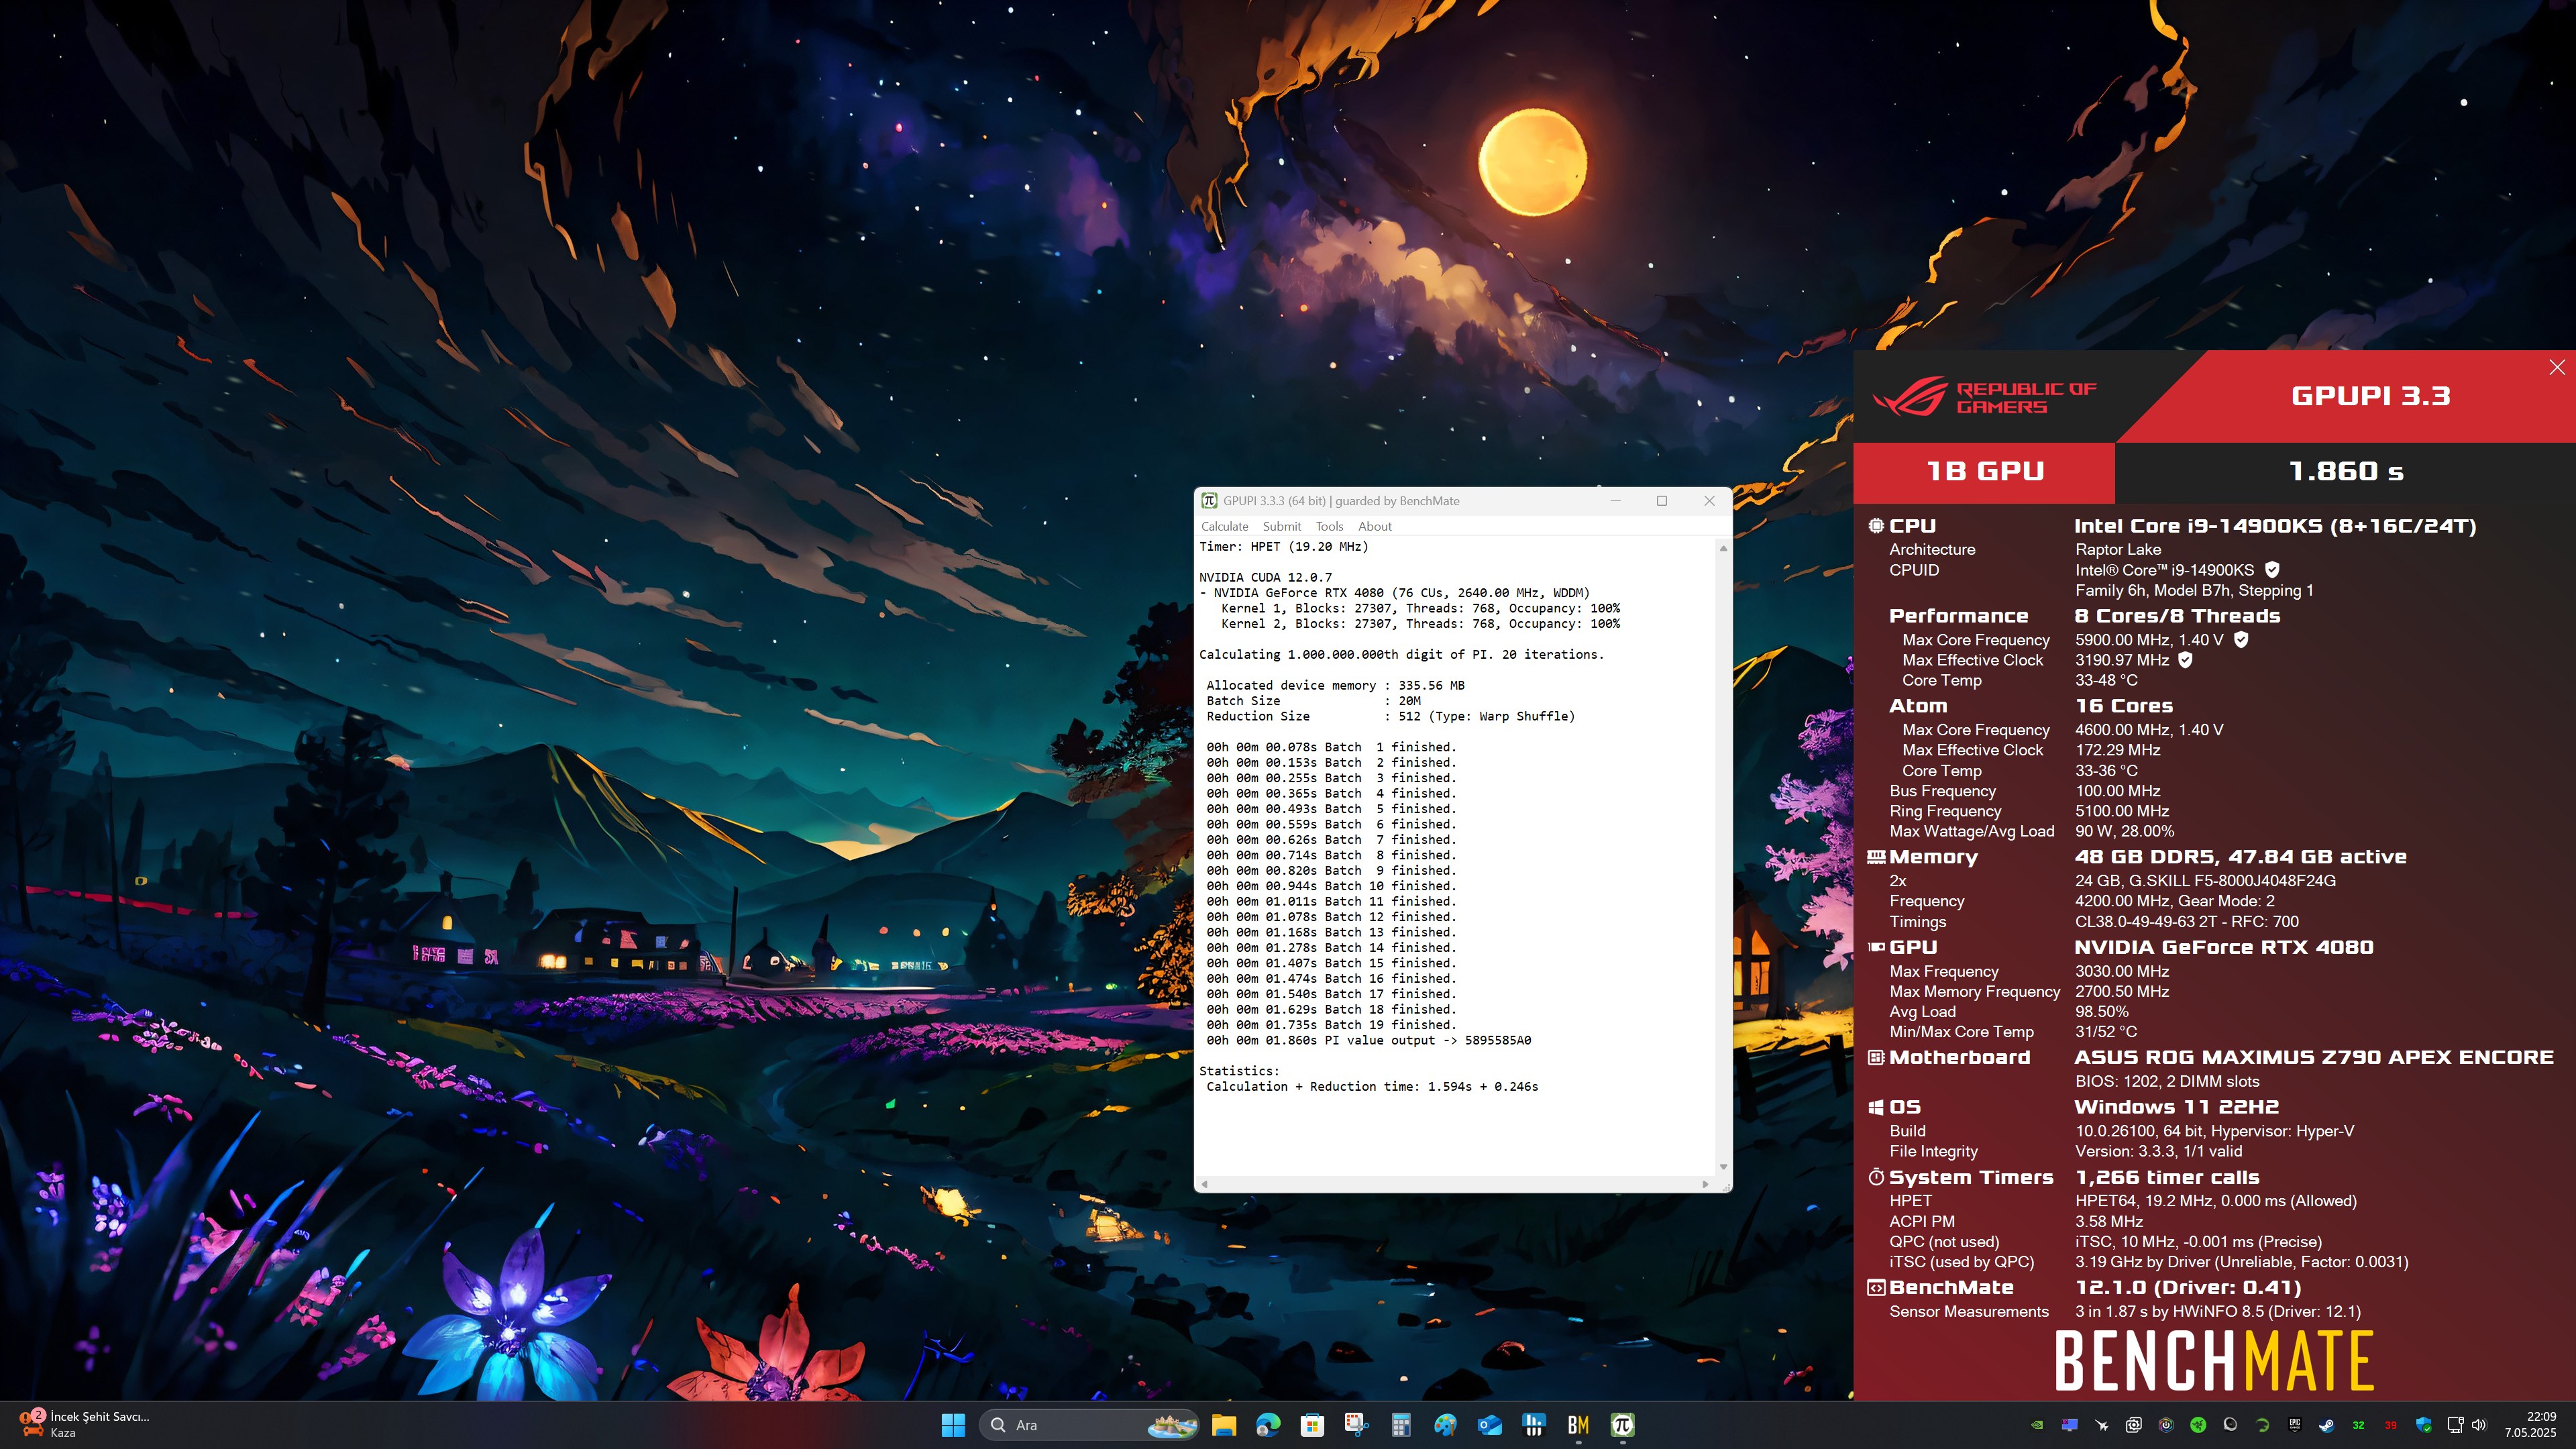Open the About menu in GPUPI

click(1374, 526)
